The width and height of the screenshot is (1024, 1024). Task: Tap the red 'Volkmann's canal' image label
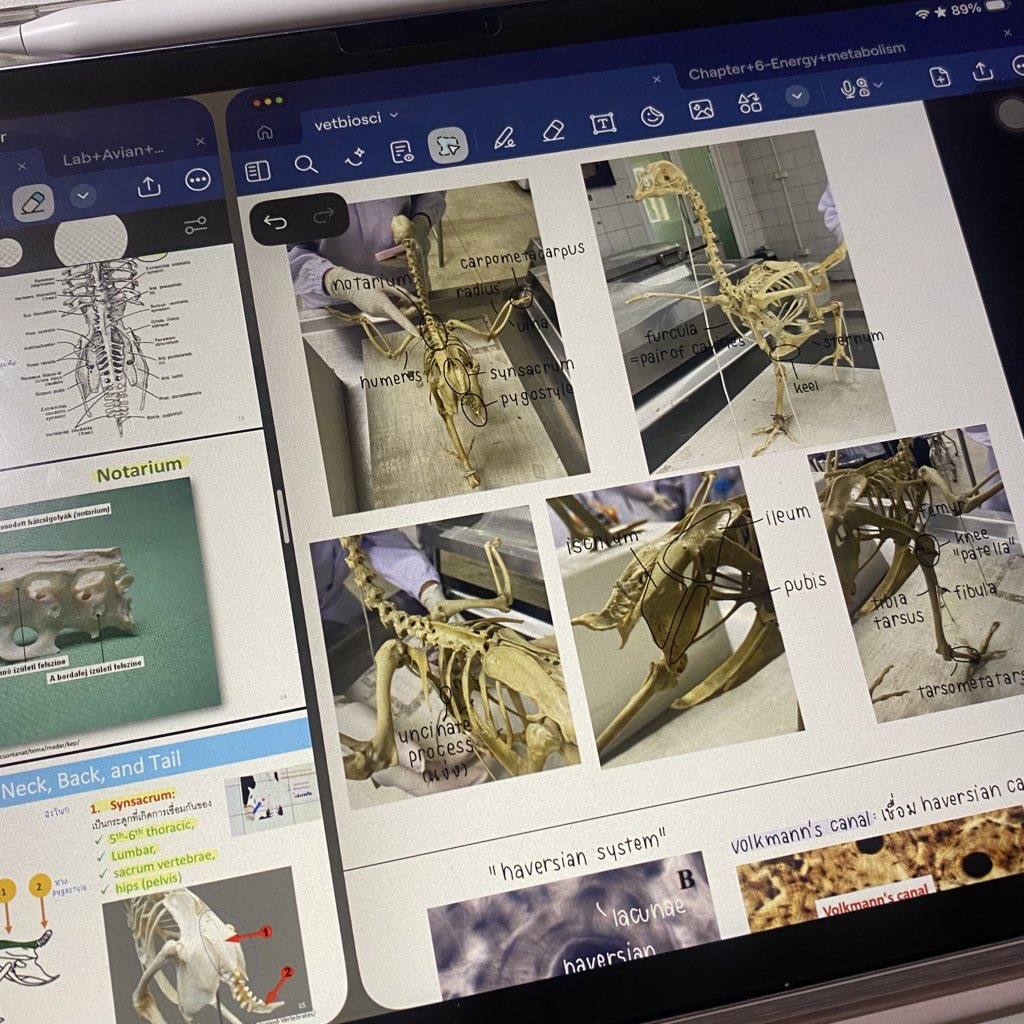875,900
